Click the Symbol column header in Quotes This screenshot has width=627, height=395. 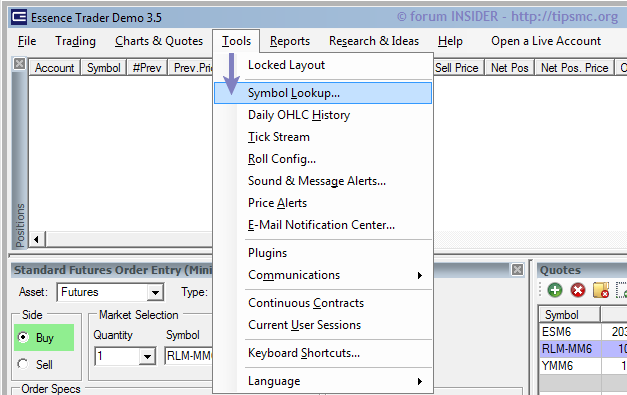569,315
